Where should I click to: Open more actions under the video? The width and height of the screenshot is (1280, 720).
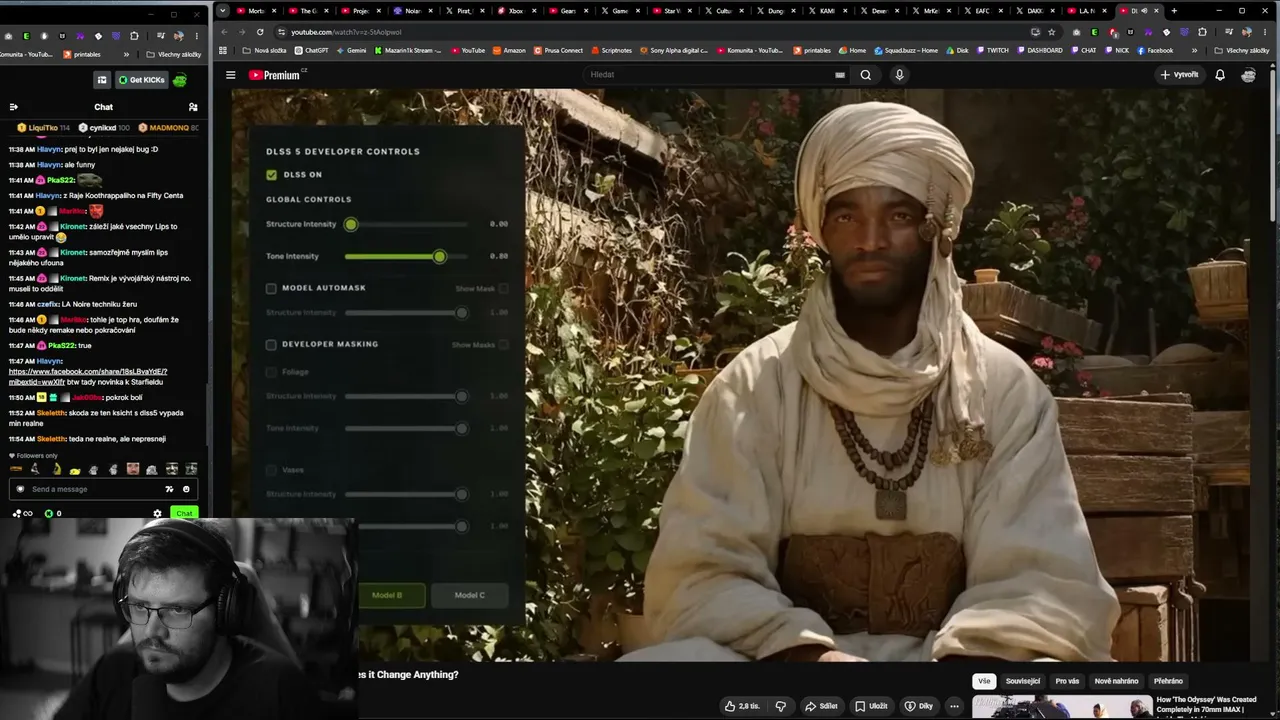pos(954,706)
